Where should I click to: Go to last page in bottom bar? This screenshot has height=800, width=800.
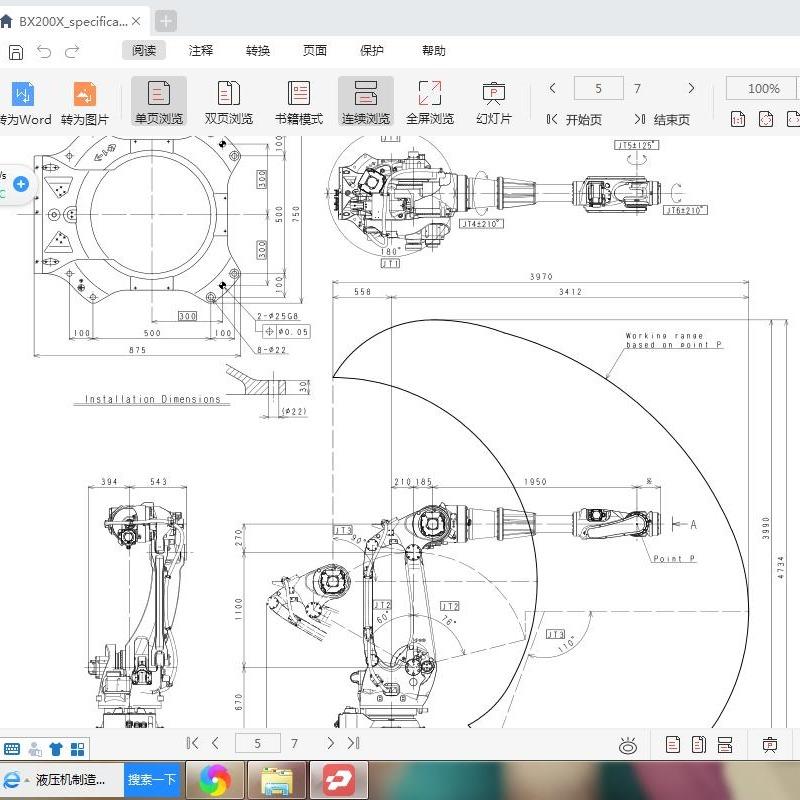click(x=354, y=743)
